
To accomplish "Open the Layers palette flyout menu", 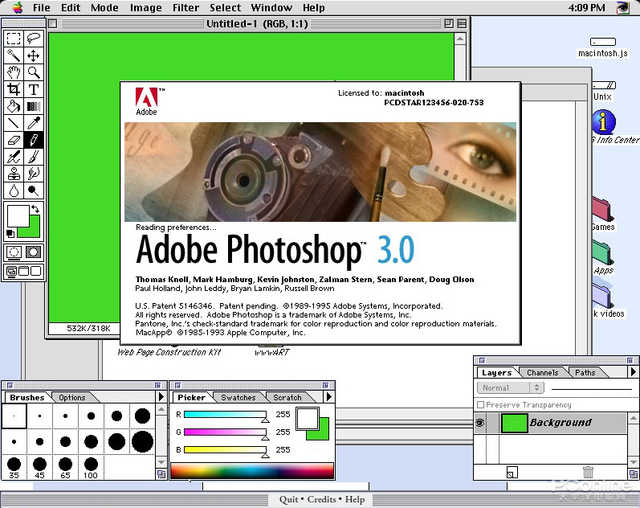I will [x=633, y=372].
